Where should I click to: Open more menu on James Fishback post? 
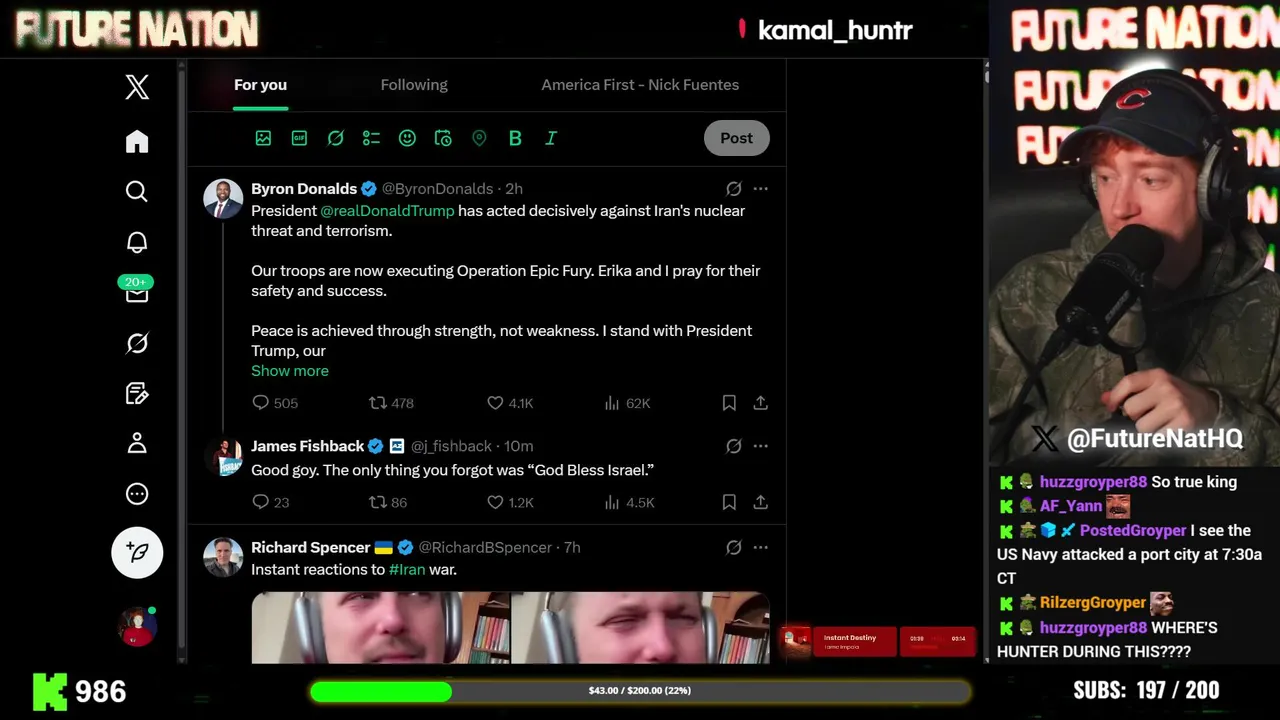coord(761,446)
